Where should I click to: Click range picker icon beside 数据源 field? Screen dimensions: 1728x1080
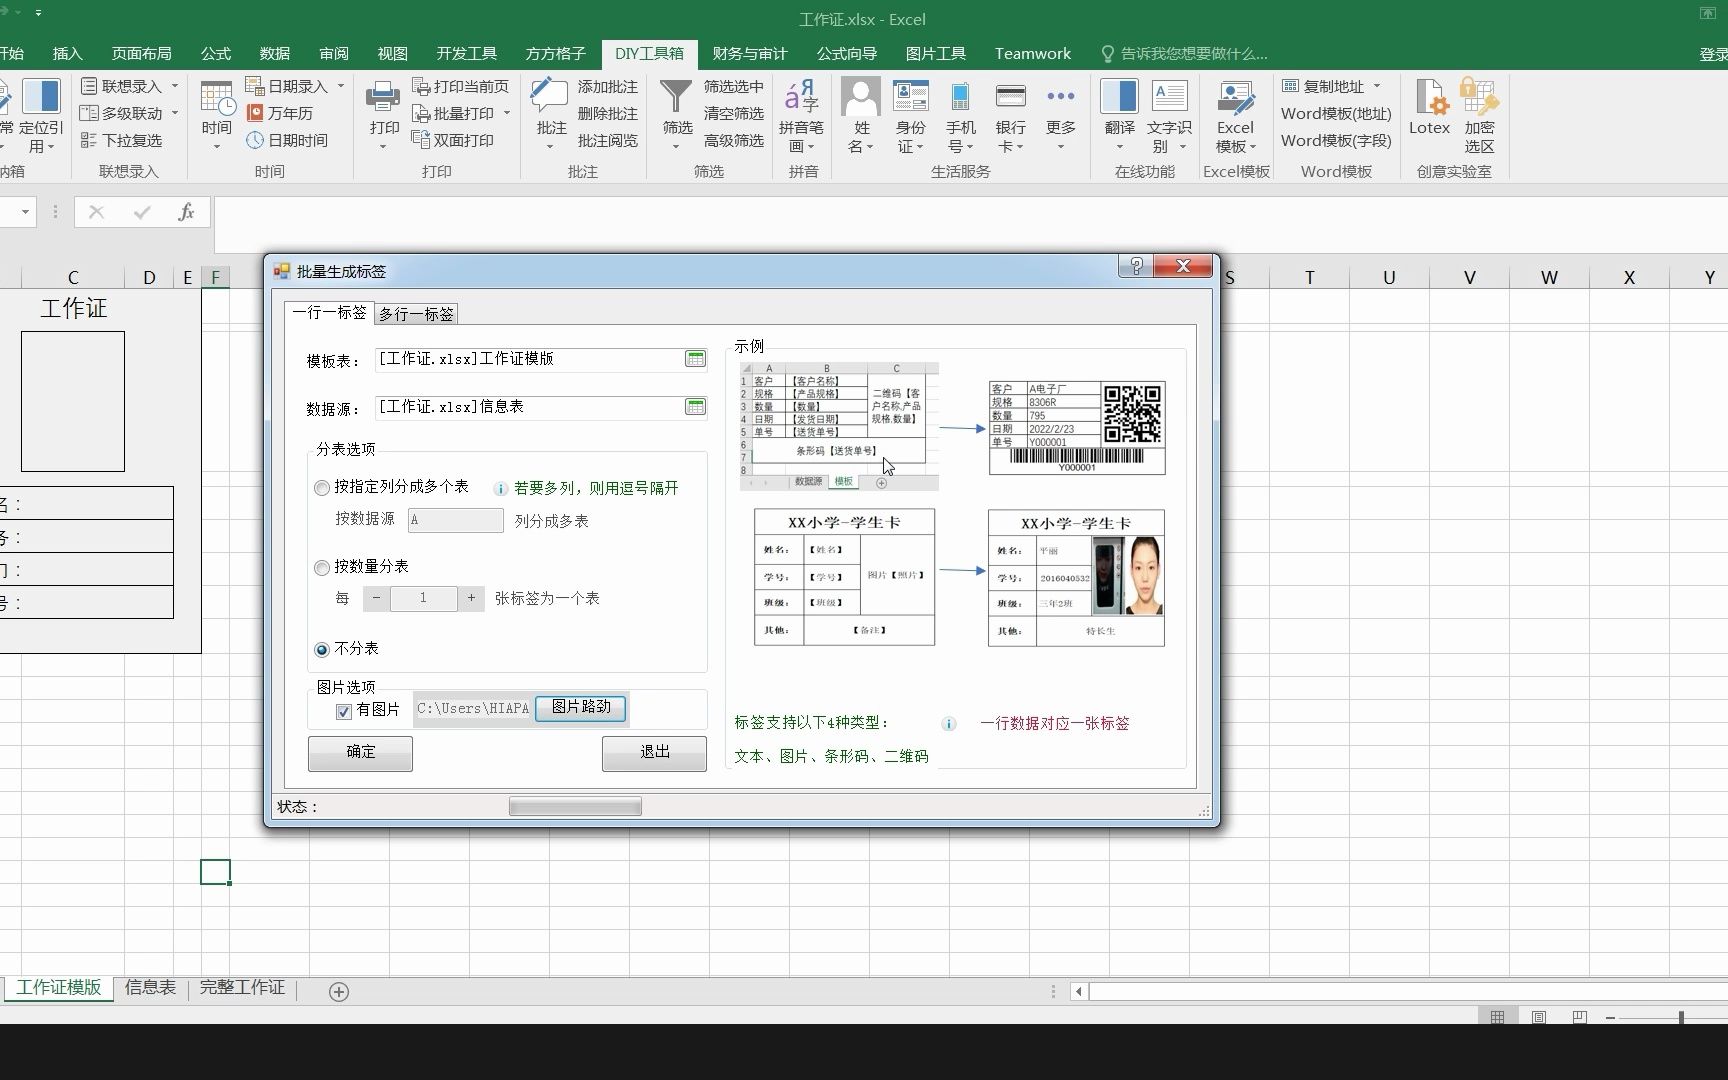click(695, 407)
